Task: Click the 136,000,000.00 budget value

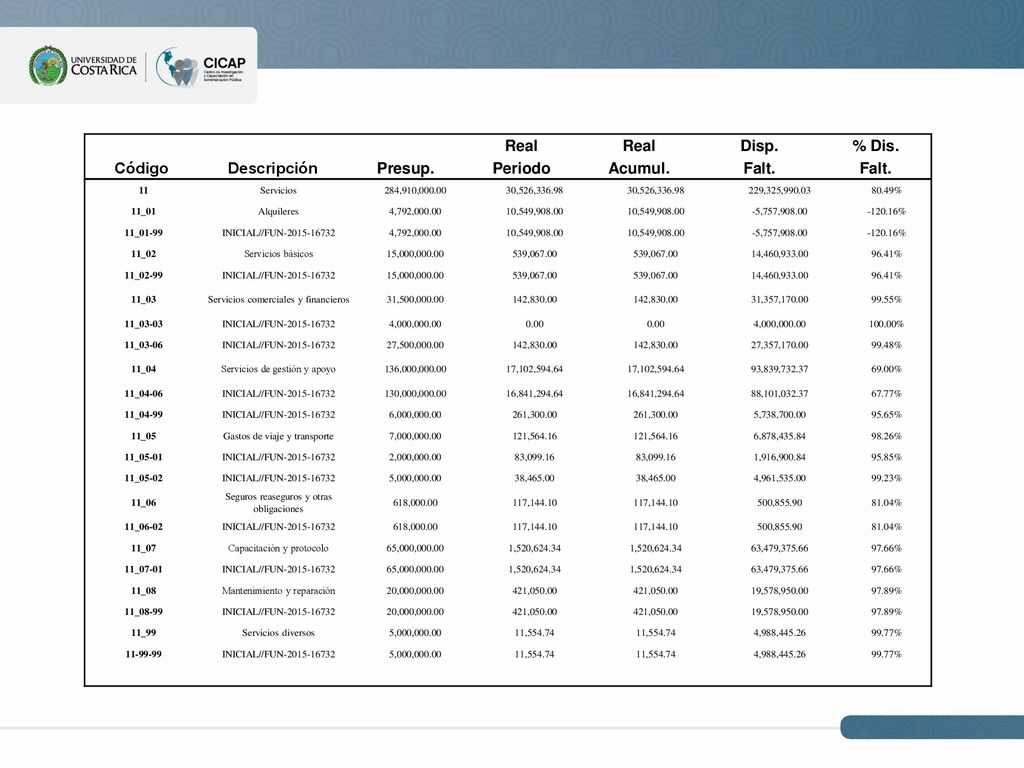Action: pos(415,369)
